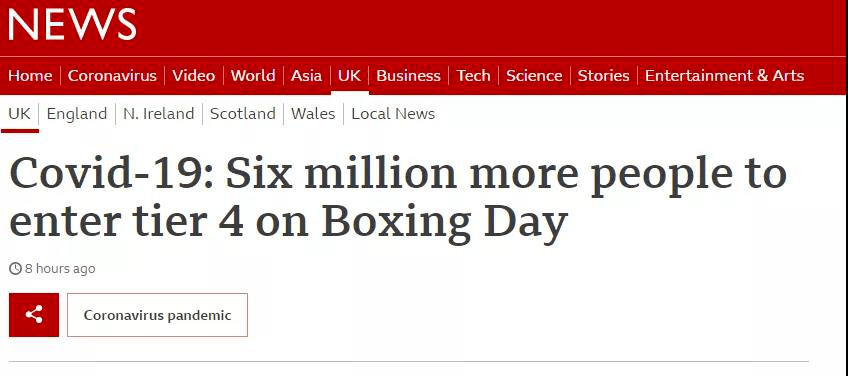Open the Business section
This screenshot has width=848, height=376.
pos(408,76)
